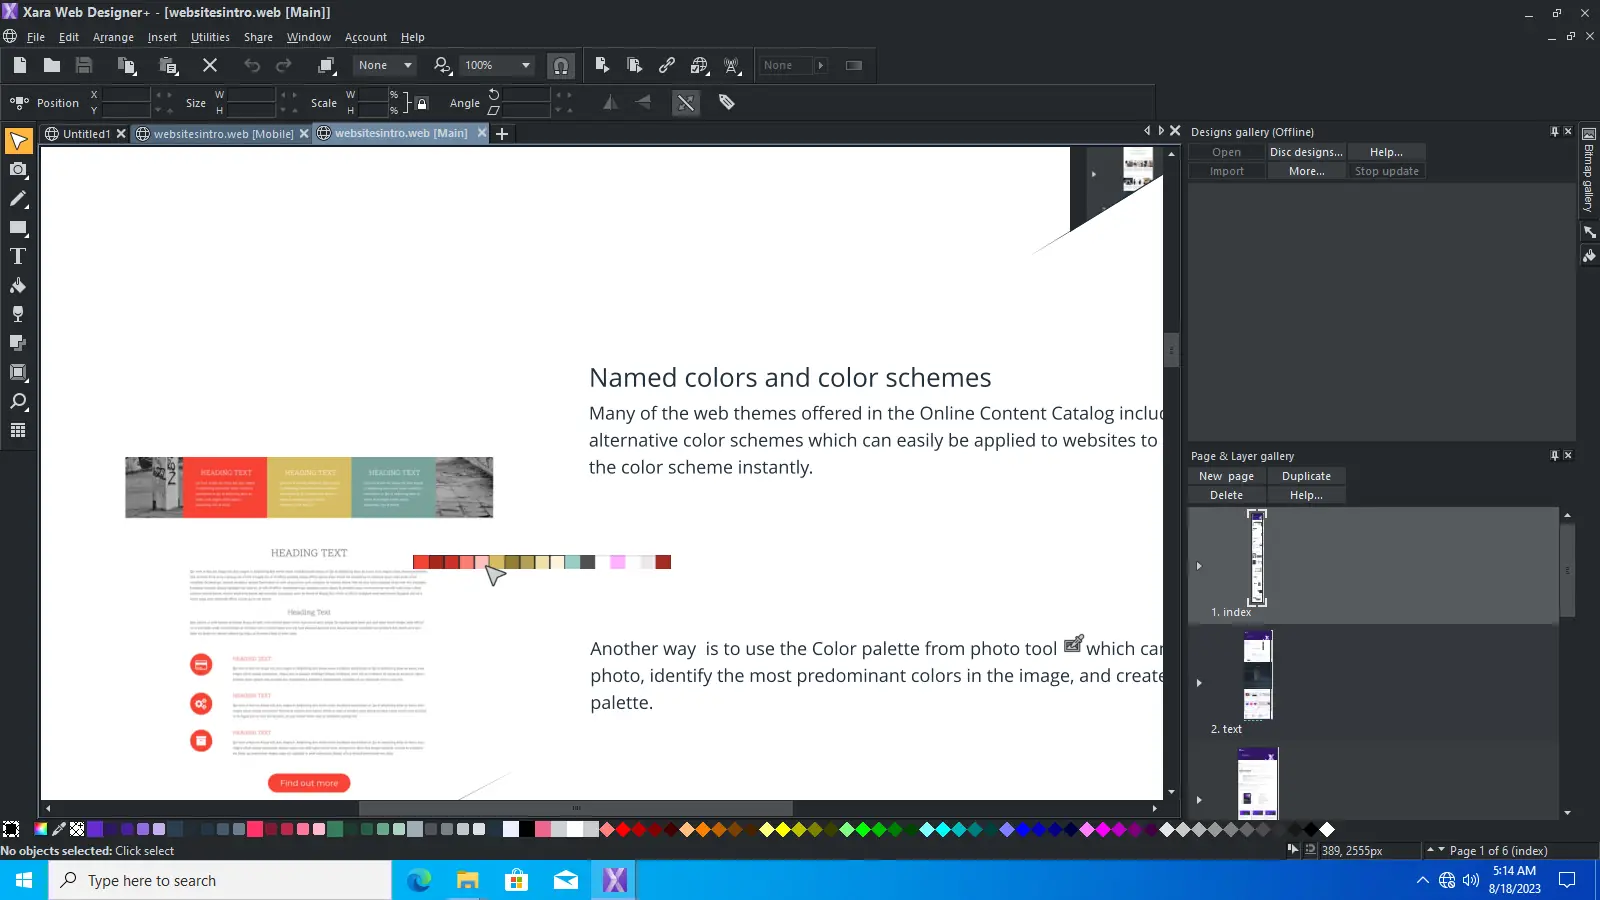Publish website using the antenna icon
Screen dimensions: 1600x900
coord(733,65)
